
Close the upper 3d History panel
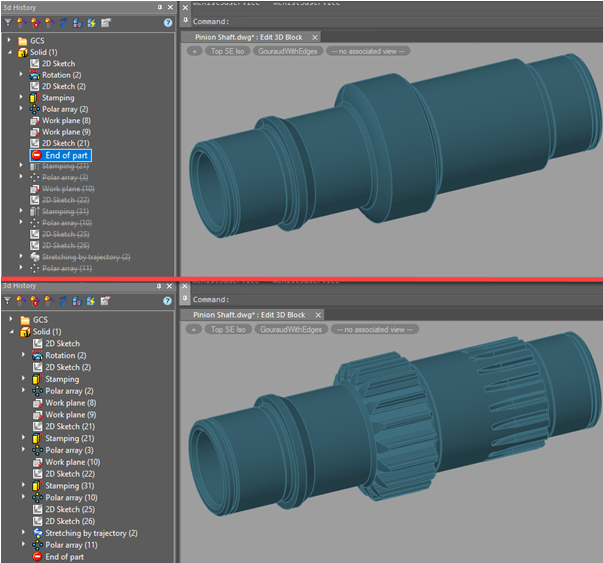(x=170, y=6)
